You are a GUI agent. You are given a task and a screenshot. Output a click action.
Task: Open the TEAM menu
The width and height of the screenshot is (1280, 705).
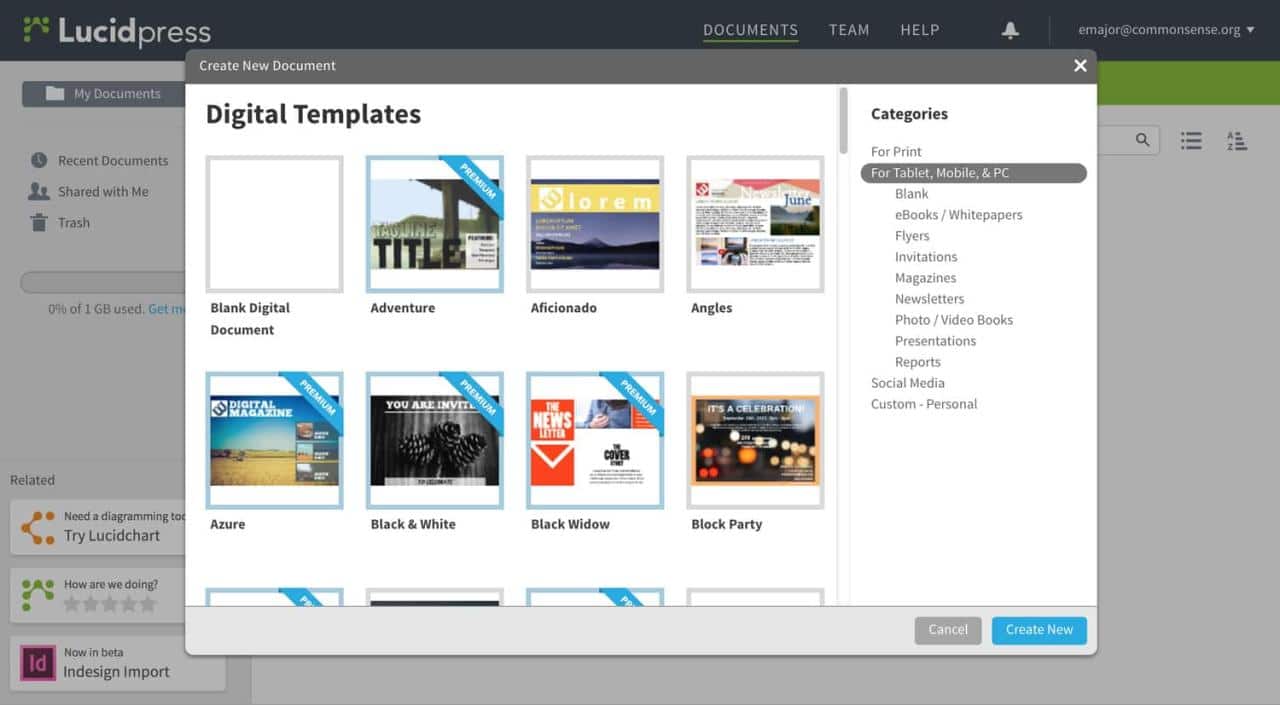[x=849, y=30]
